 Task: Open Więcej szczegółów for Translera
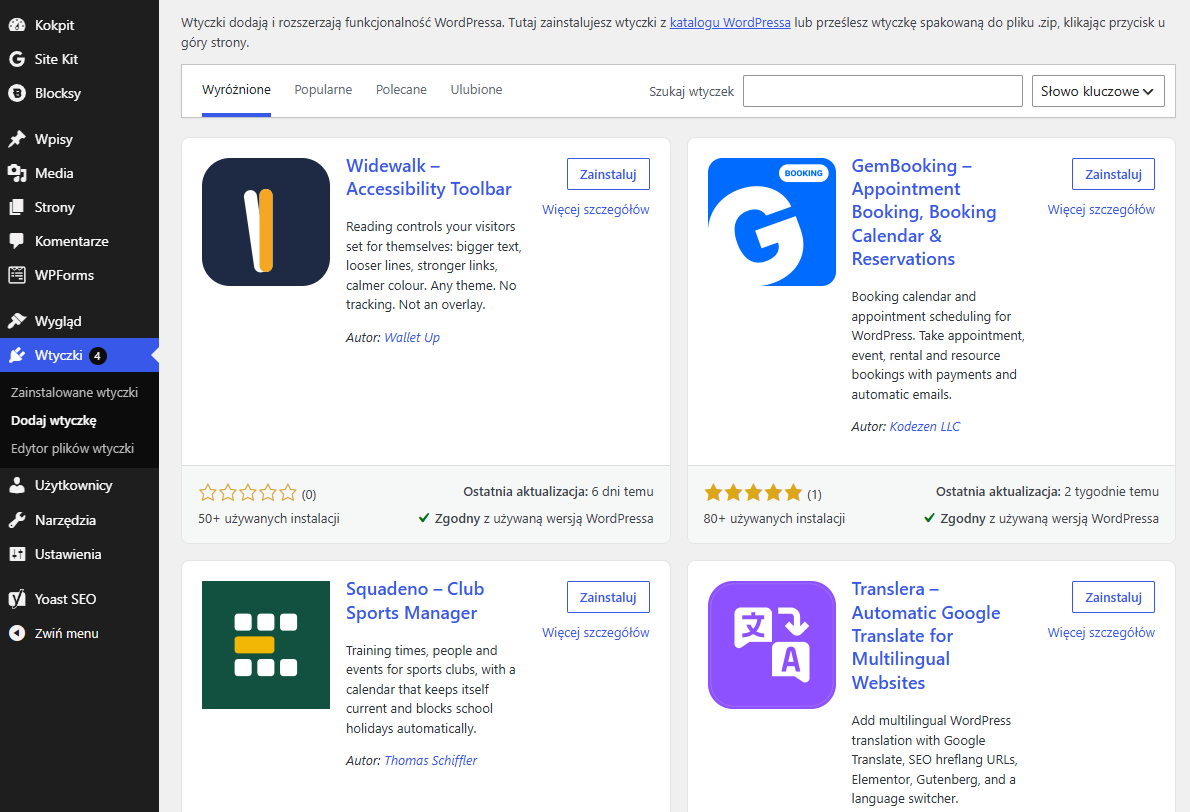click(1101, 633)
